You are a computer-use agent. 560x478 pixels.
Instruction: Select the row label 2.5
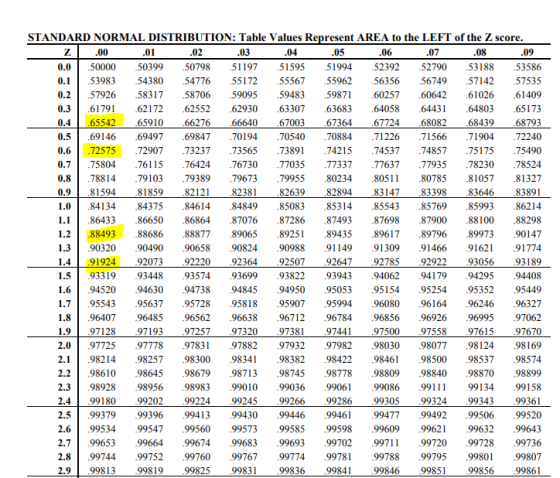[x=64, y=415]
